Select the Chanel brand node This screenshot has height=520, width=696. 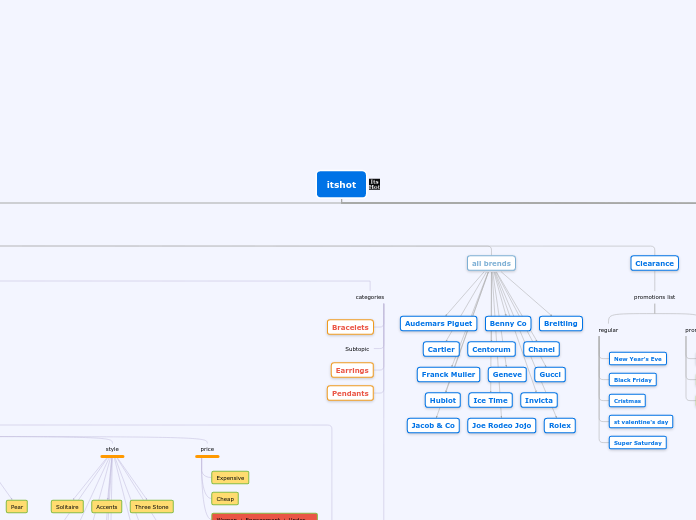[541, 349]
